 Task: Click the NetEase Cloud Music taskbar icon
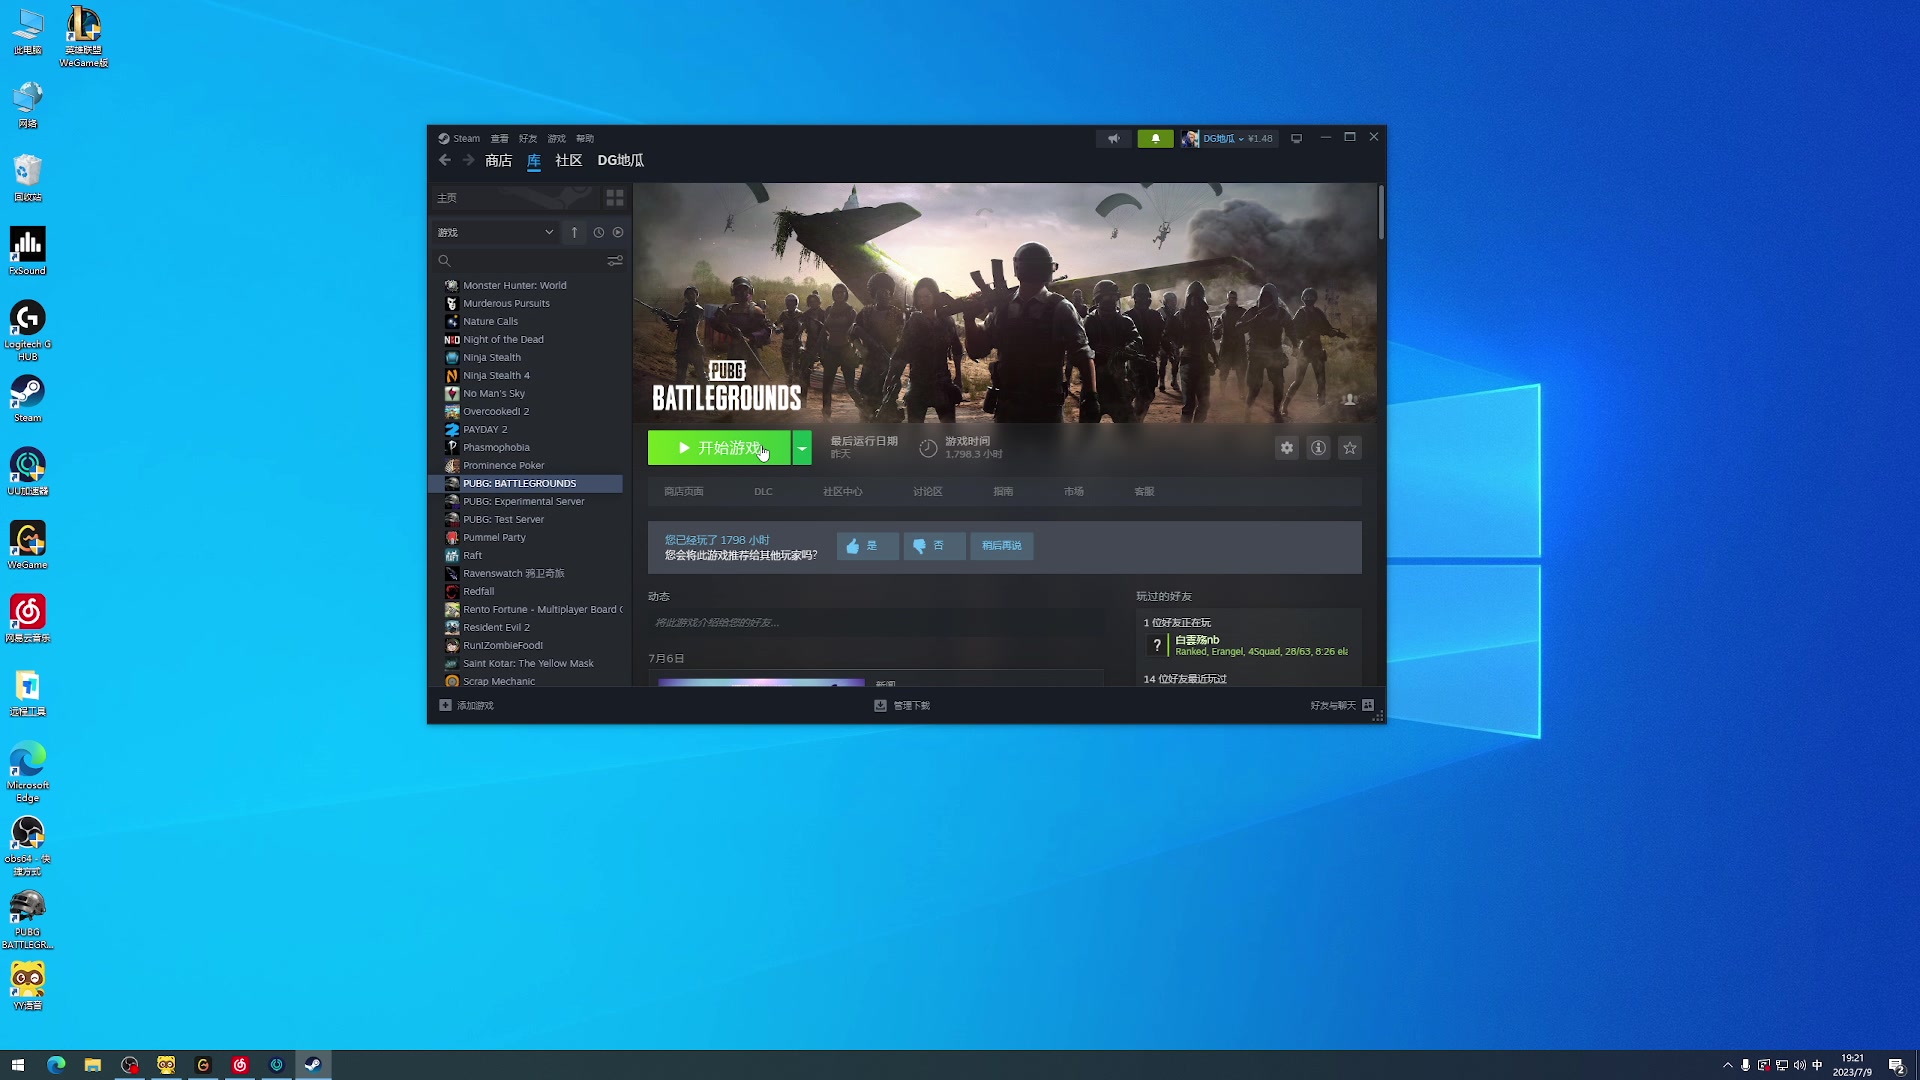pos(240,1065)
